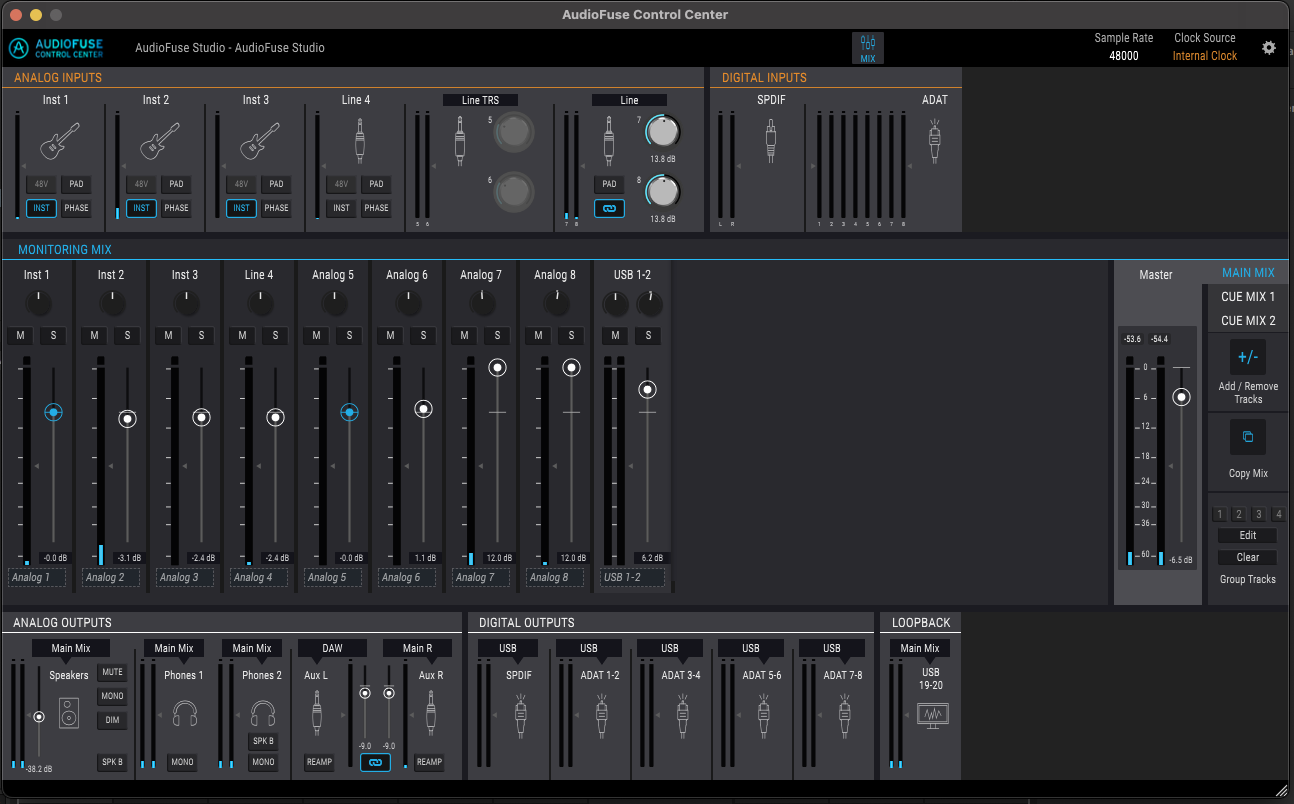The image size is (1294, 804).
Task: Toggle the Aux output link icon
Action: (375, 762)
